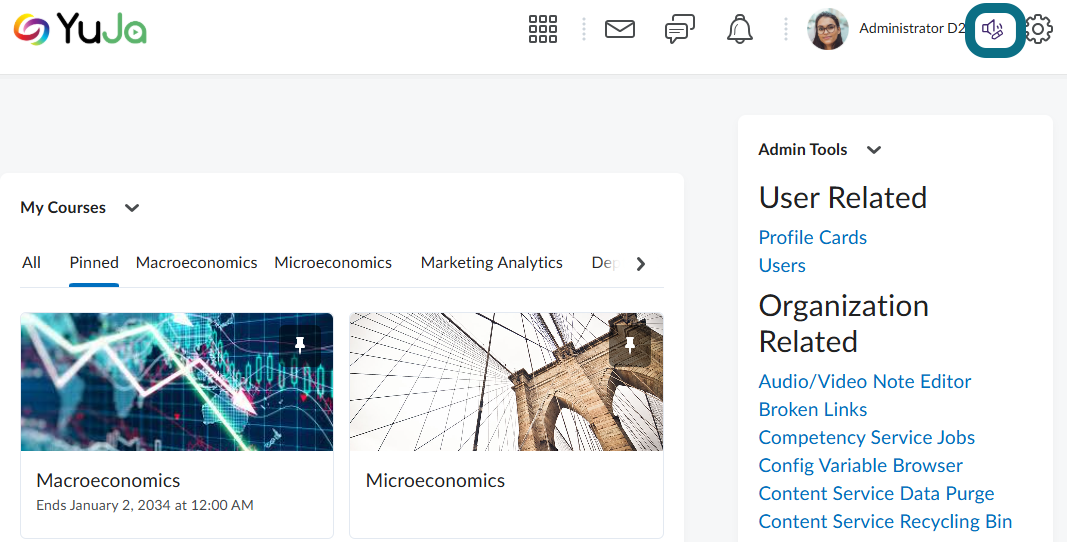This screenshot has width=1067, height=542.
Task: Click the User Related heading
Action: tap(842, 198)
